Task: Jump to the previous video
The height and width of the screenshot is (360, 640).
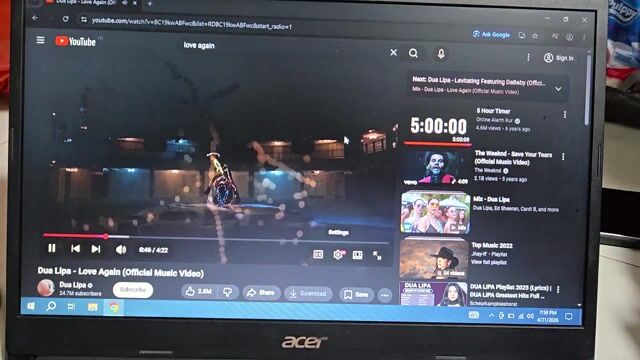Action: pos(76,249)
